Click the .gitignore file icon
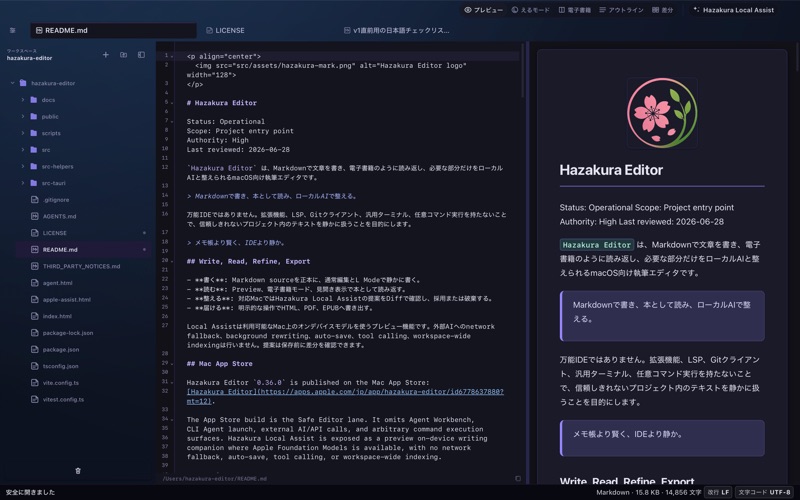Viewport: 800px width, 500px height. 35,199
